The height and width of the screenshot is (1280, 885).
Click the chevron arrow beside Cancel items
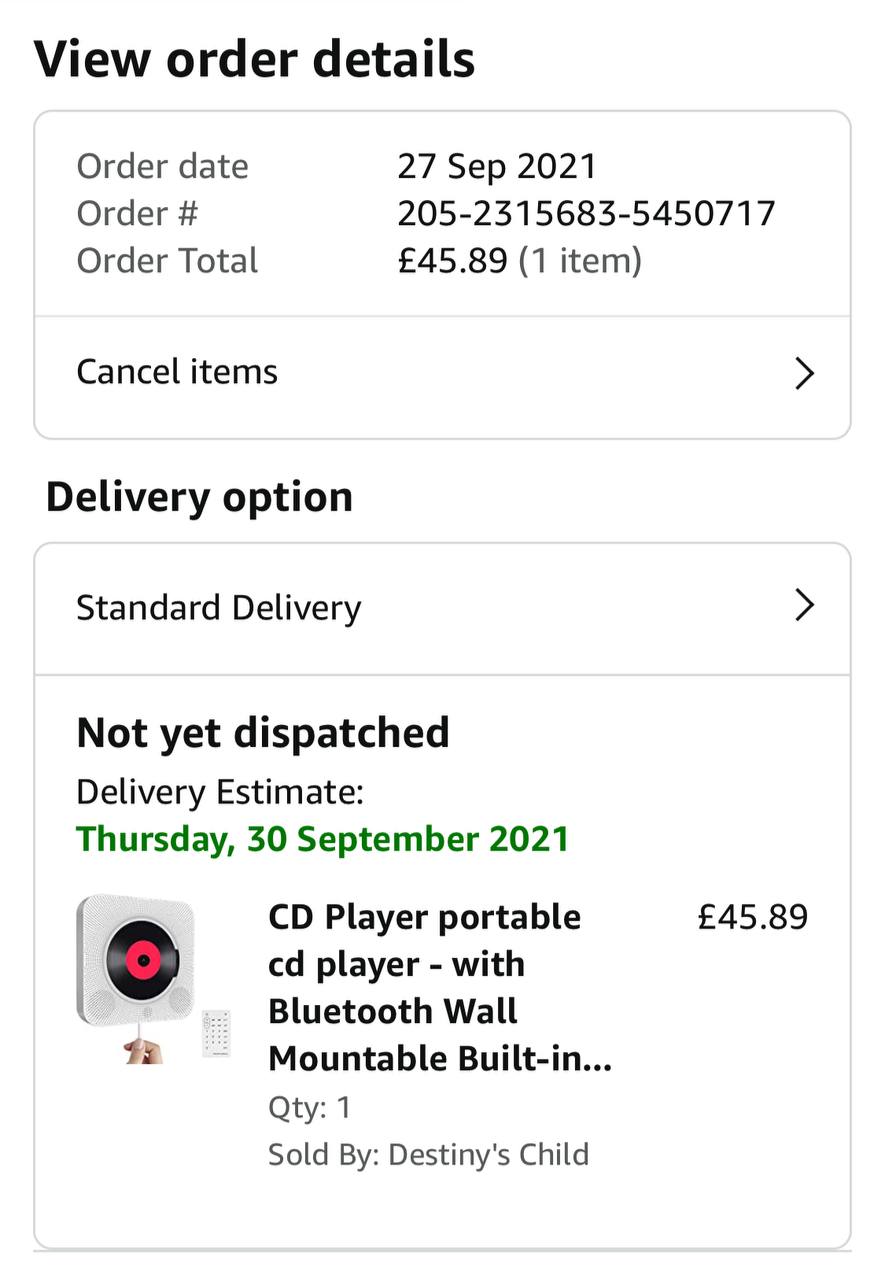click(804, 374)
